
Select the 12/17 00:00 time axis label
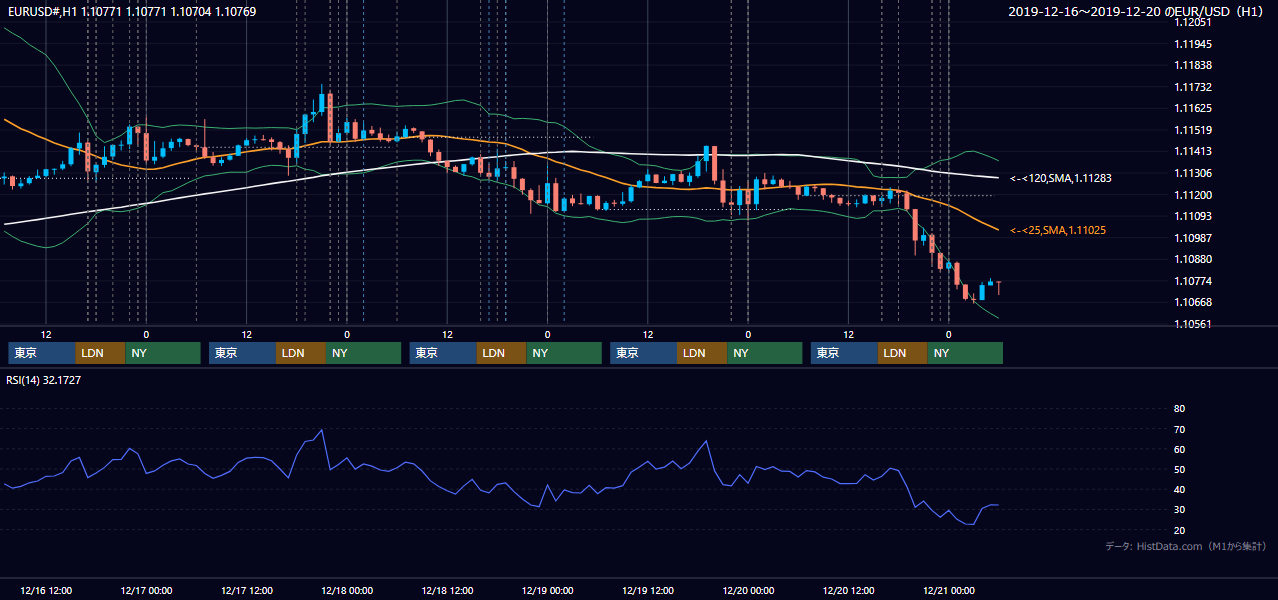146,590
